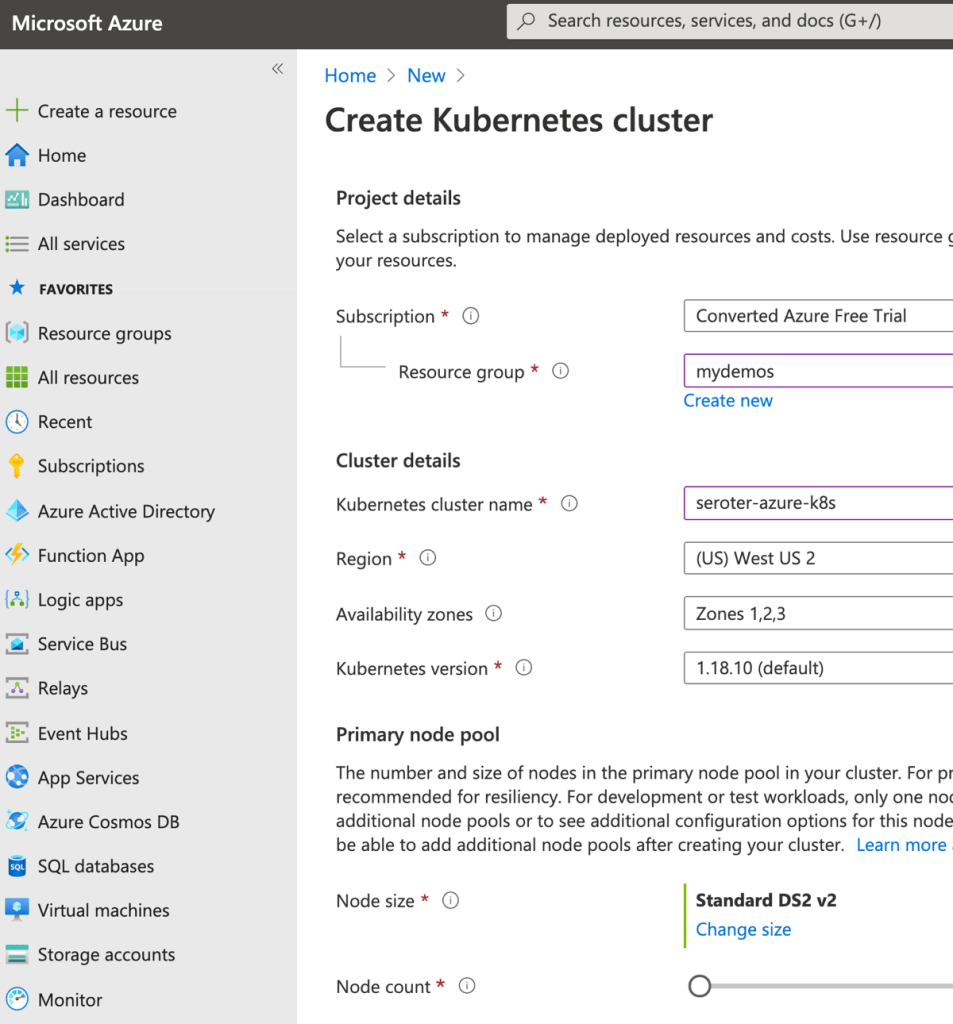Select the SQL databases icon
953x1024 pixels.
(17, 866)
